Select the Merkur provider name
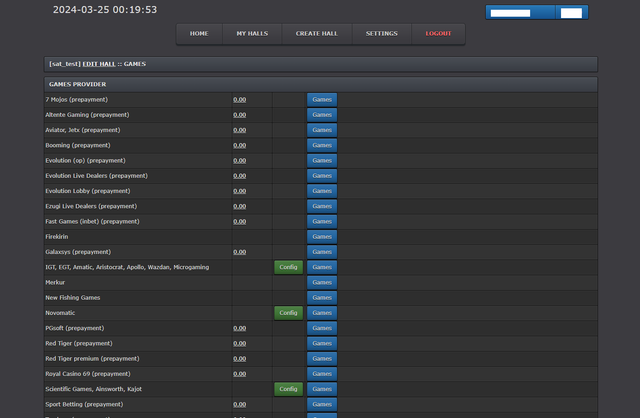Image resolution: width=640 pixels, height=418 pixels. 55,282
